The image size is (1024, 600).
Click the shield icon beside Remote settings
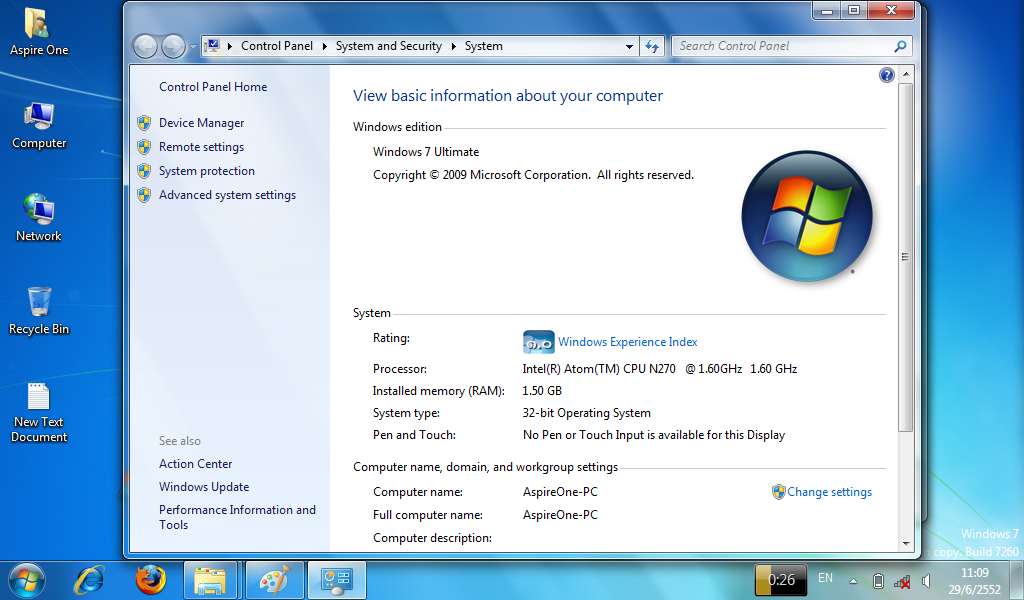(144, 147)
